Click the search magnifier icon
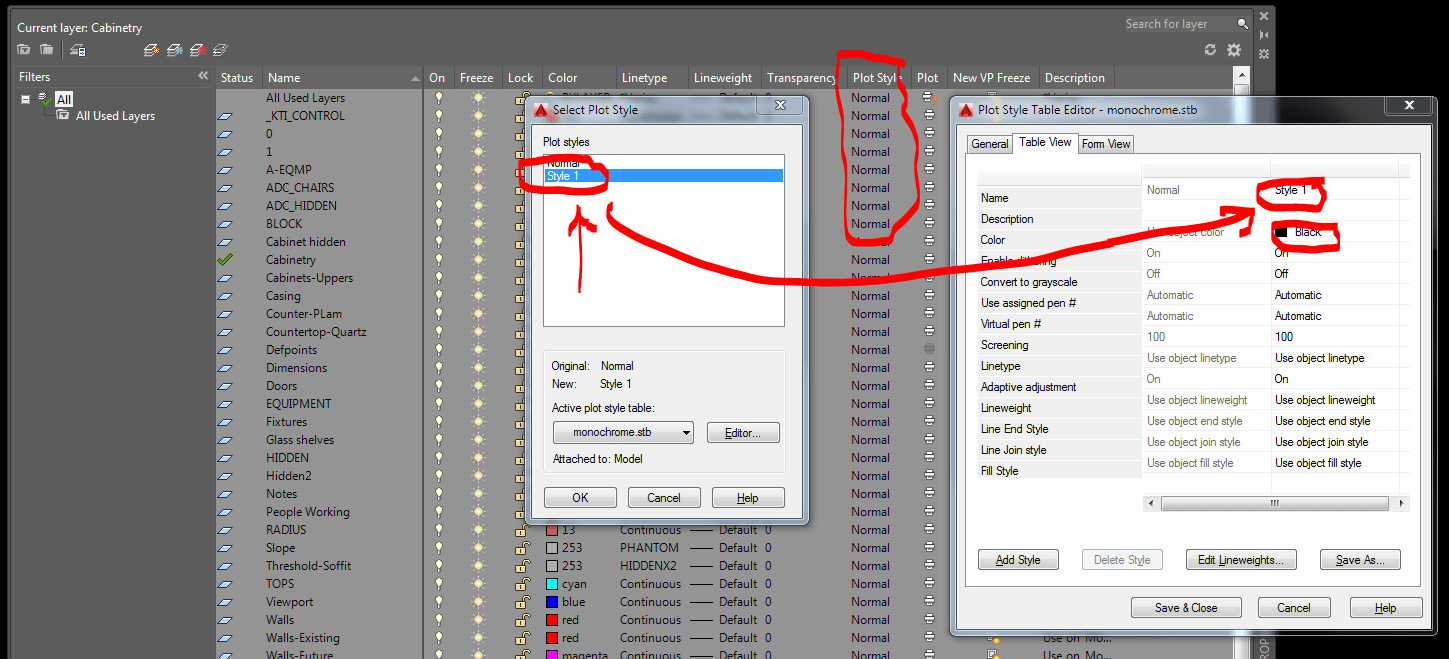This screenshot has height=659, width=1449. point(1243,24)
